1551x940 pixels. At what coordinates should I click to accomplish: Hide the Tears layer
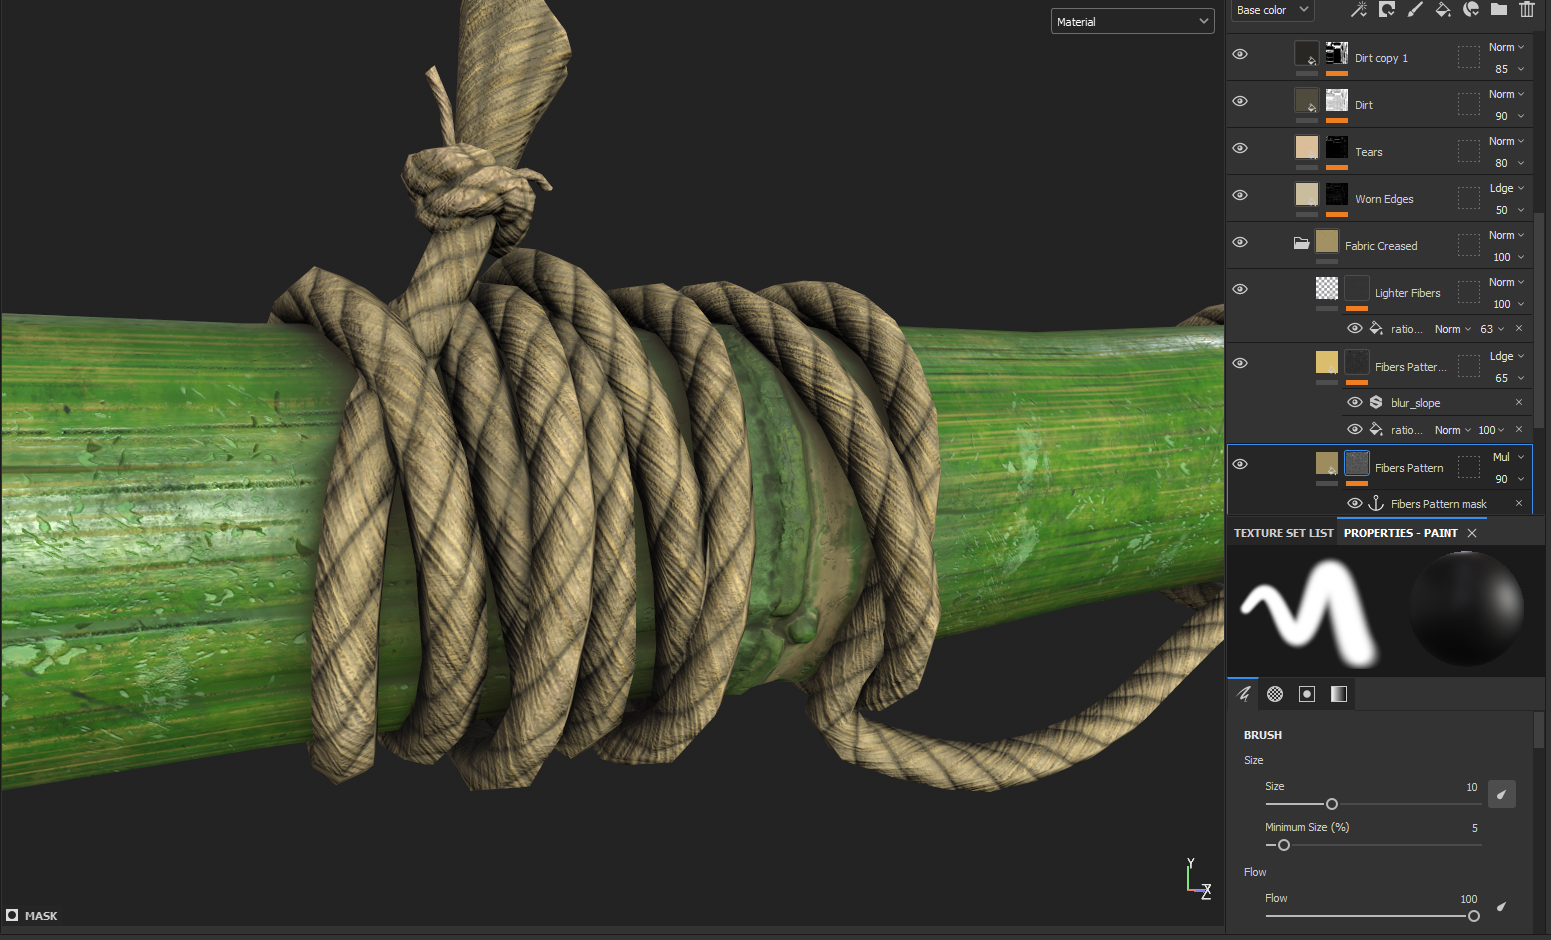click(1240, 148)
